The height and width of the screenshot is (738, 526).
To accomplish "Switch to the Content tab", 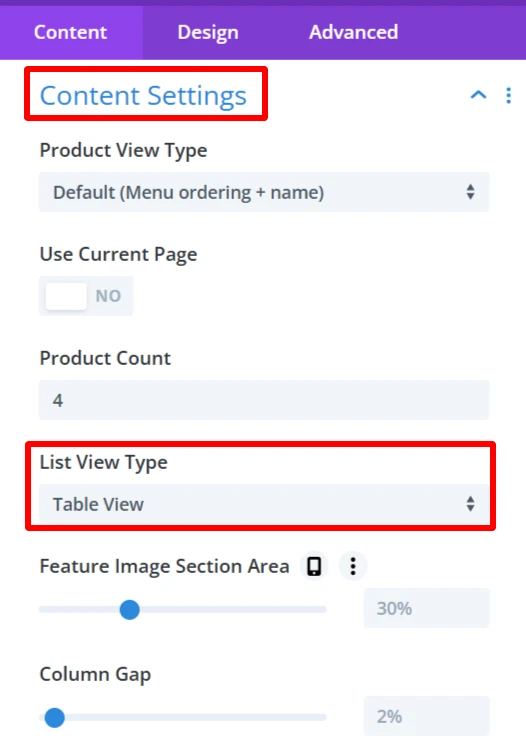I will point(71,32).
